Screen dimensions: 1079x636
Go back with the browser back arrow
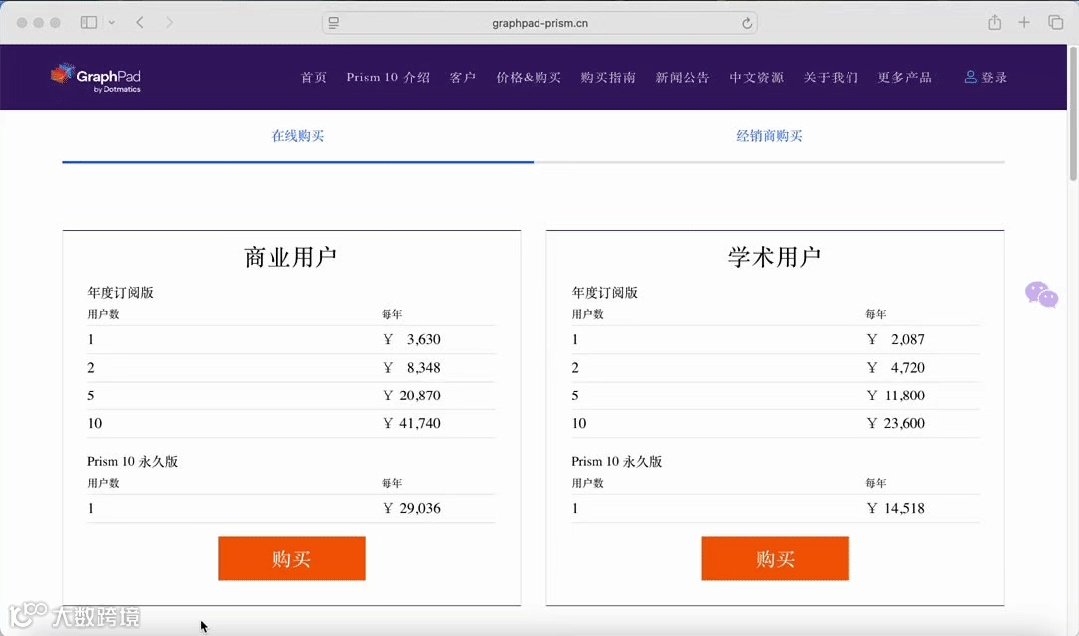[140, 23]
